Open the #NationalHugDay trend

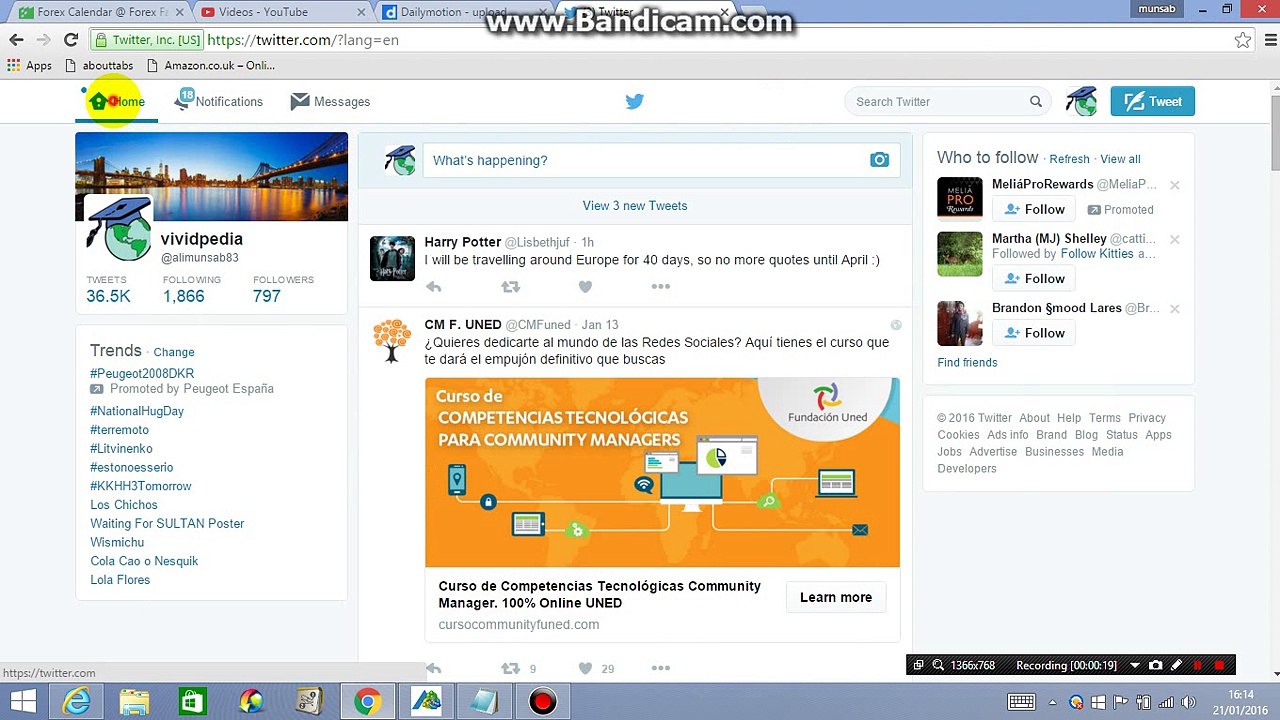point(137,411)
